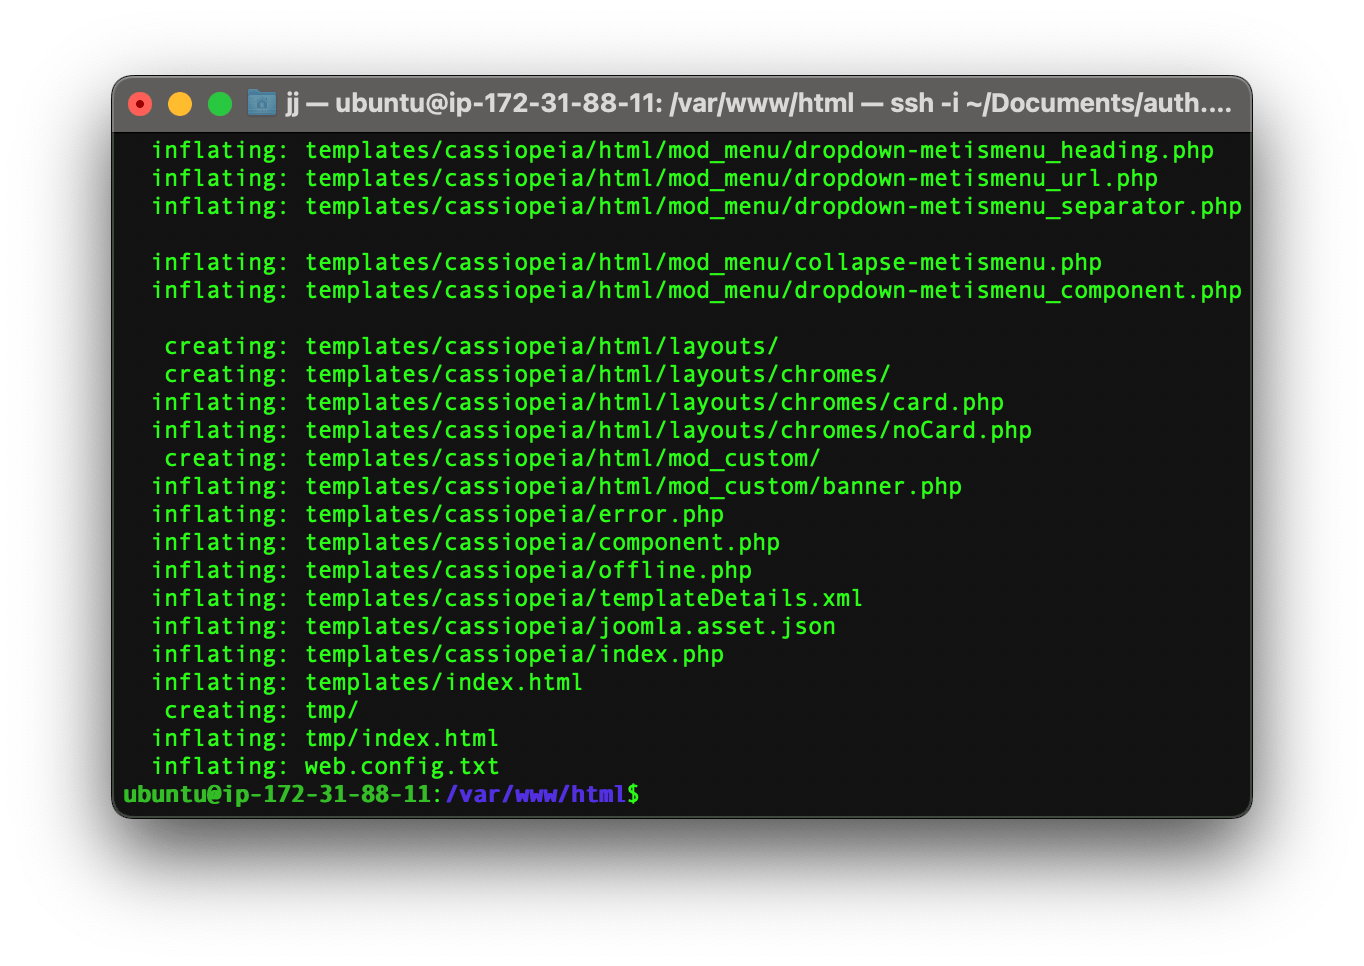Click the dropdown-metismenu_component.php line

pos(697,291)
